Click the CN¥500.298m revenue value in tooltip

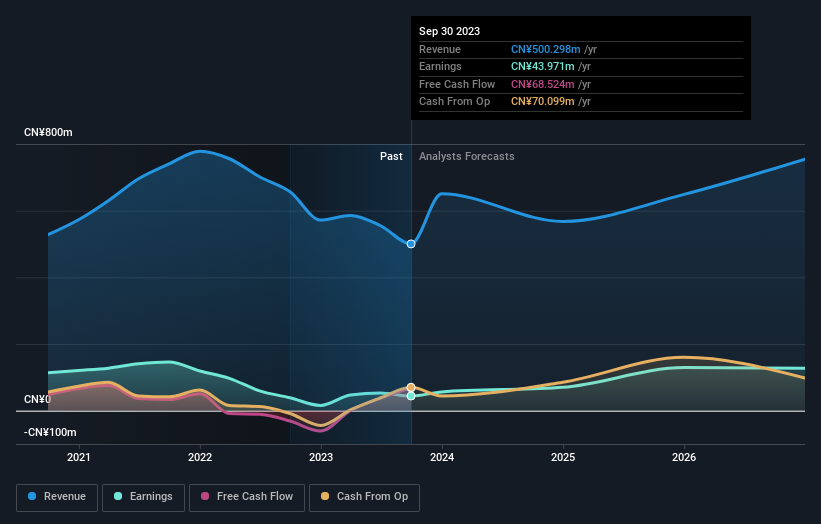[x=546, y=49]
